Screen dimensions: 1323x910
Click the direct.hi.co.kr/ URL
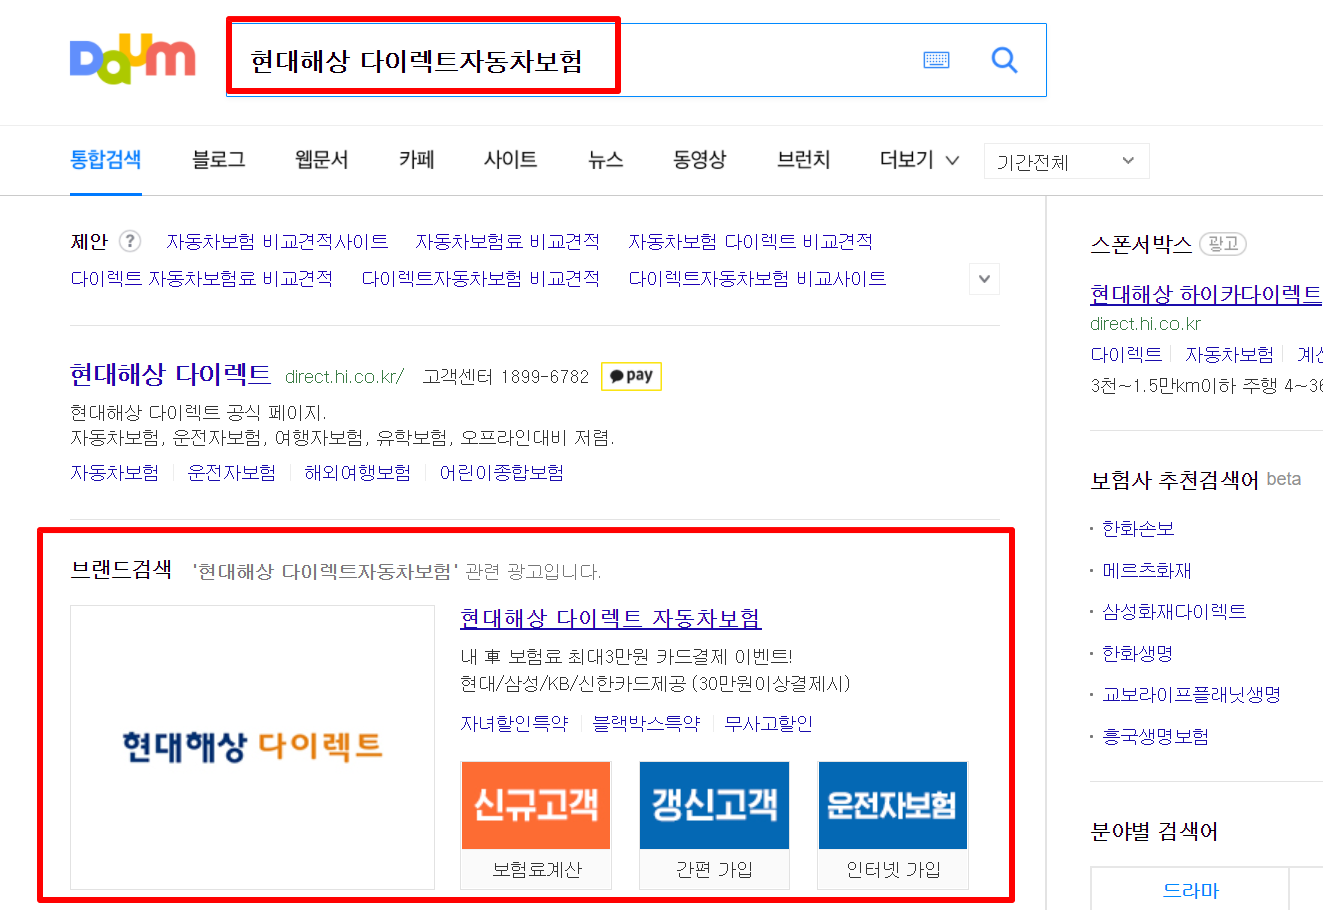[344, 377]
